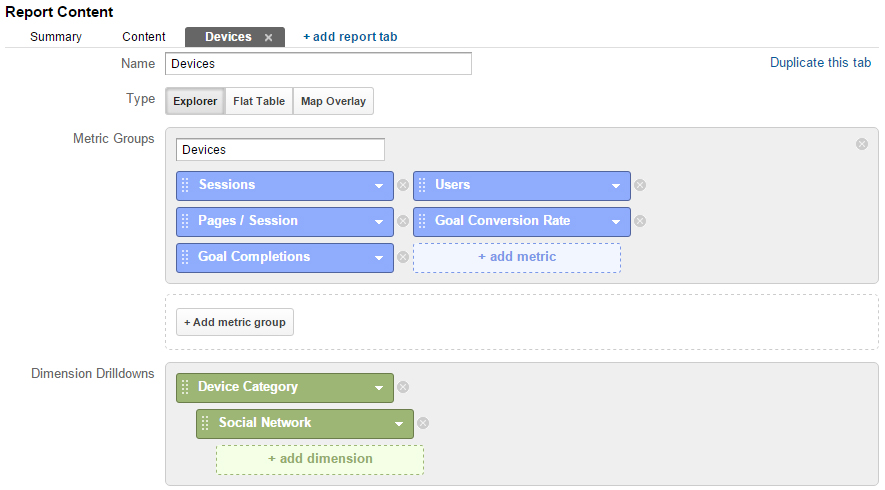The width and height of the screenshot is (885, 490).
Task: Remove the Social Network dimension x icon
Action: 423,423
